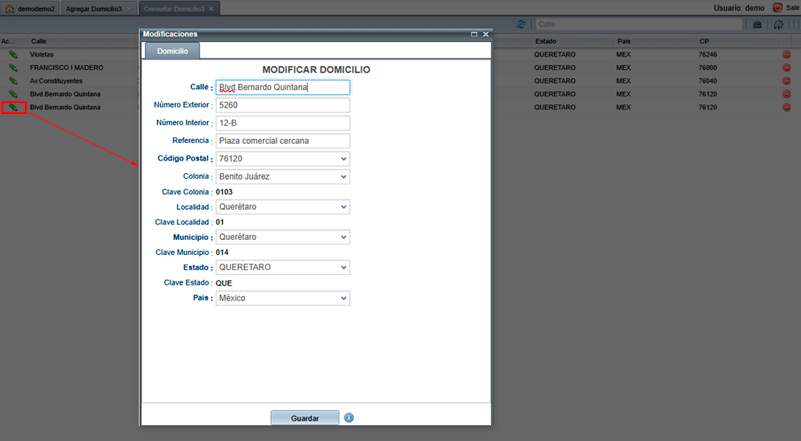Delete the row with CP 76000
This screenshot has width=801, height=441.
coord(787,67)
